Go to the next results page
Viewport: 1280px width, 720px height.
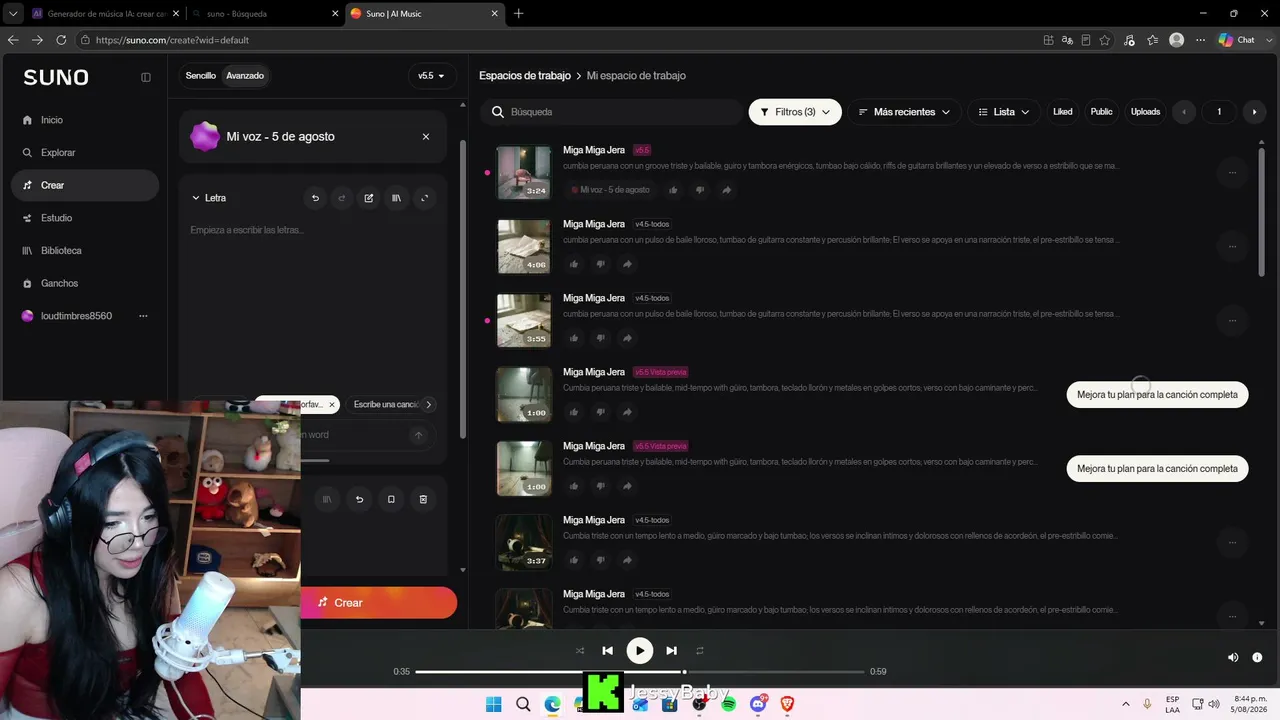1254,112
